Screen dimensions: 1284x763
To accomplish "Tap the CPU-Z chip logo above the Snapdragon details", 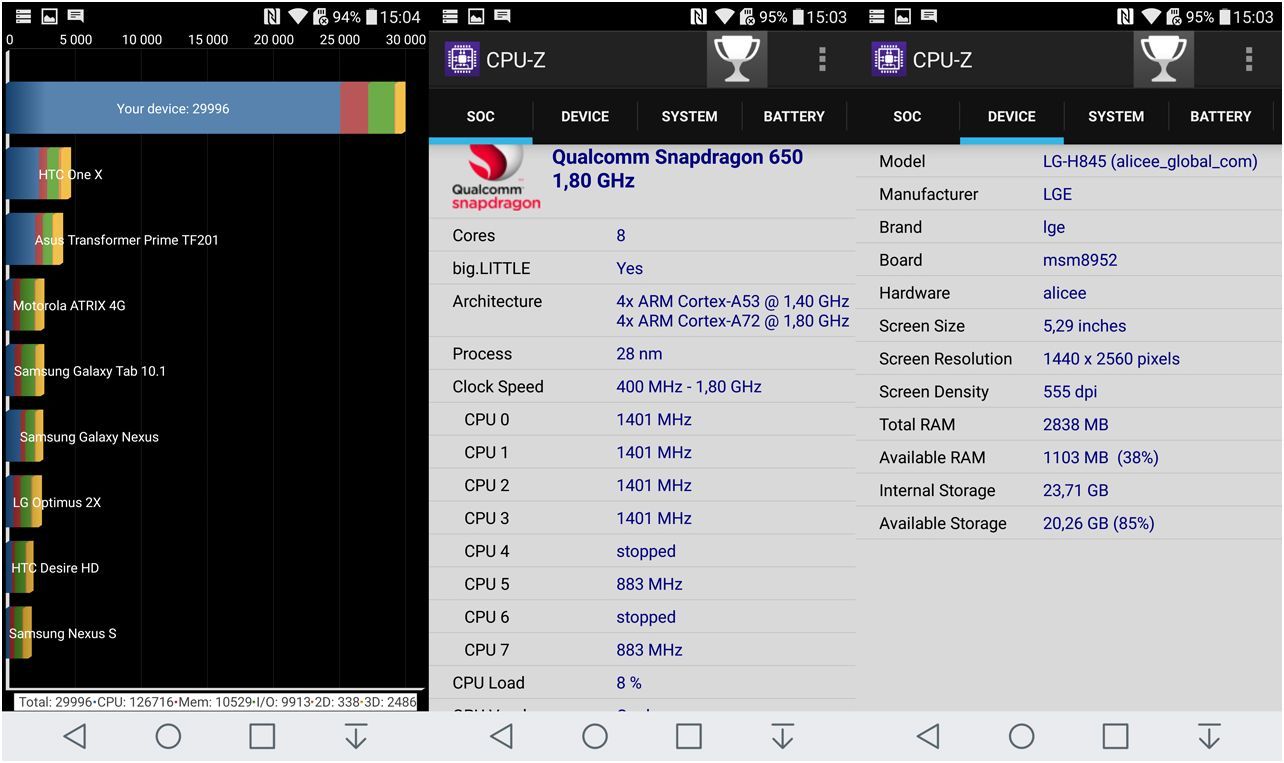I will [x=461, y=60].
